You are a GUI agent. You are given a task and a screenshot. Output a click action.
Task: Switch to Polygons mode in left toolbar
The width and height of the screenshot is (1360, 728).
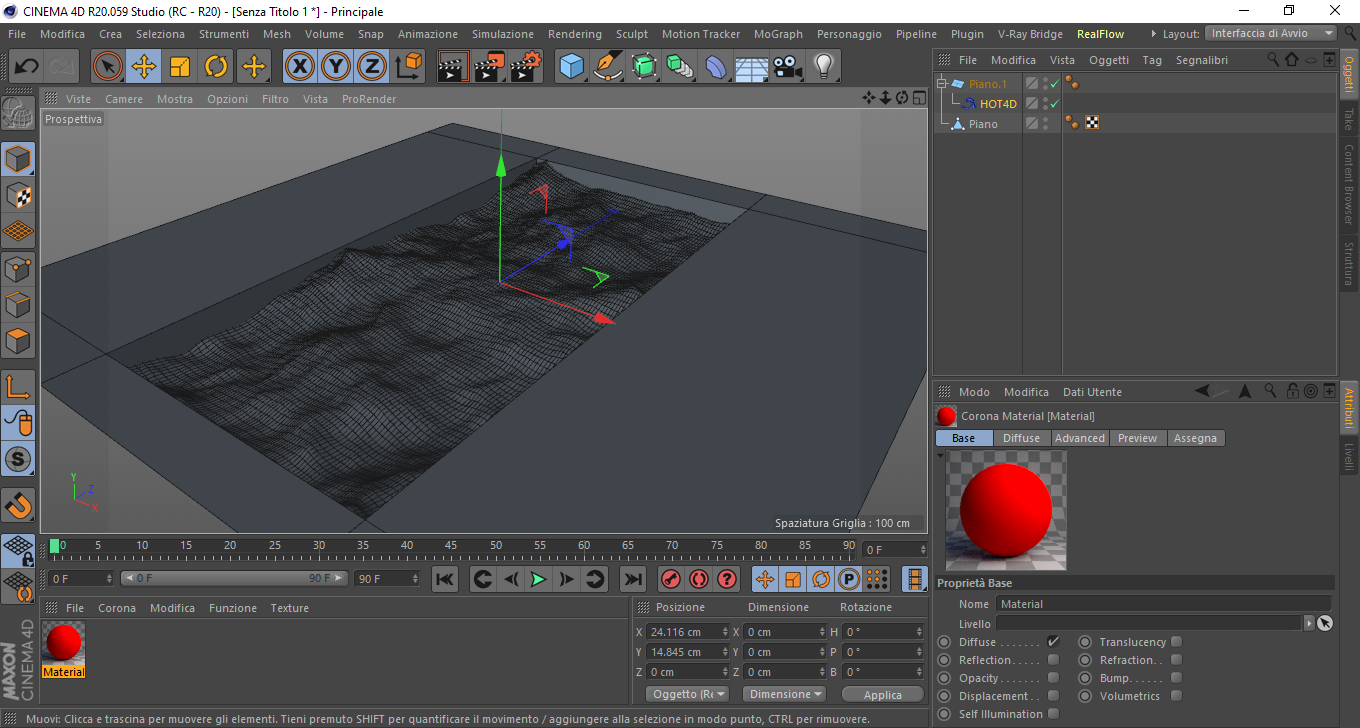(18, 341)
